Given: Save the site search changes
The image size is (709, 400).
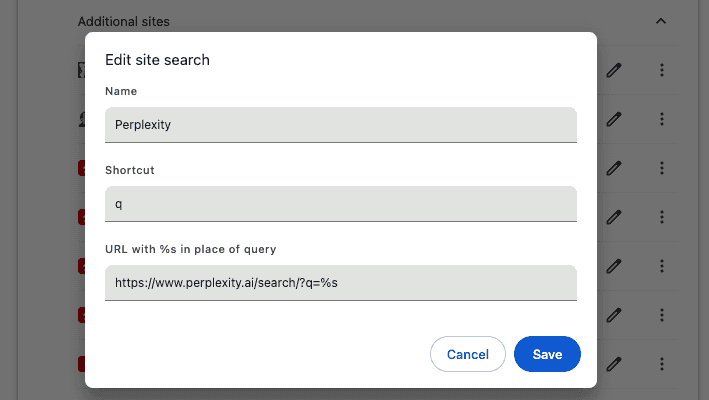Looking at the screenshot, I should tap(547, 354).
